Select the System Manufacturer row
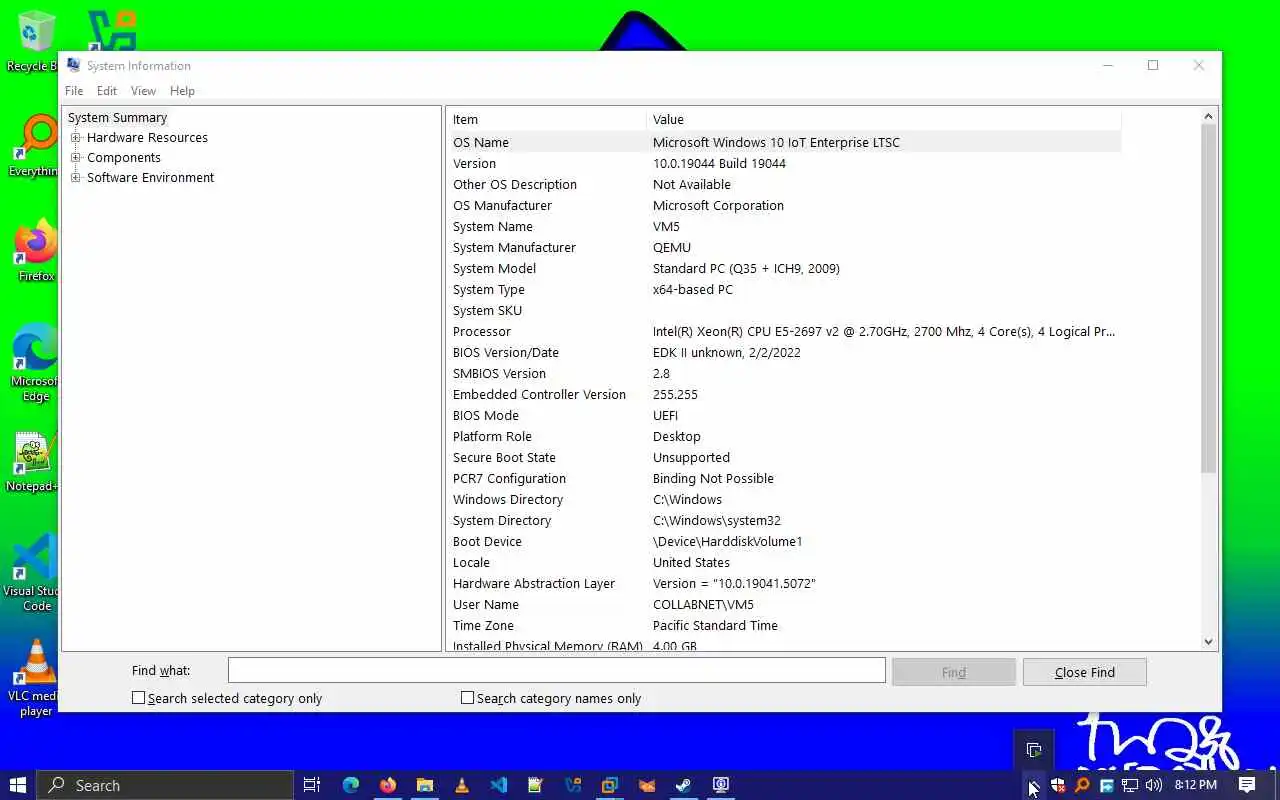 coord(784,247)
